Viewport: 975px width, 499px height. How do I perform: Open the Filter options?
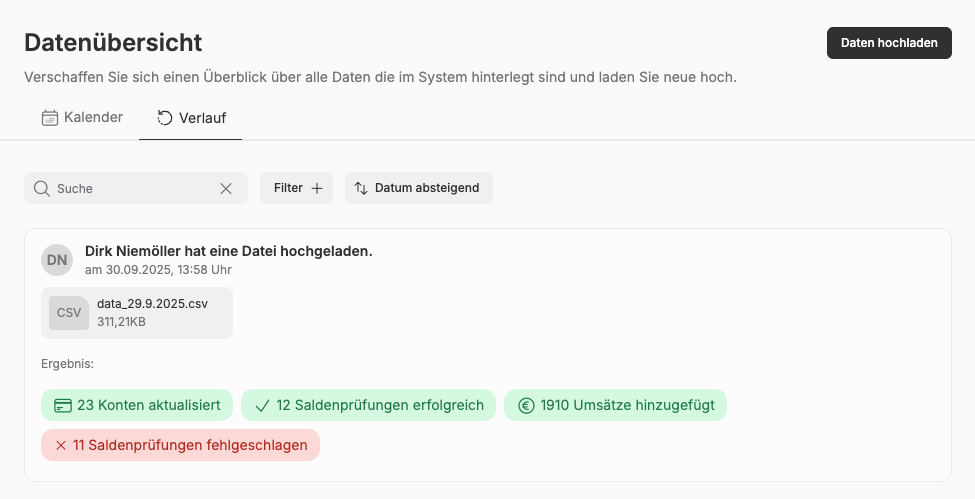point(296,188)
